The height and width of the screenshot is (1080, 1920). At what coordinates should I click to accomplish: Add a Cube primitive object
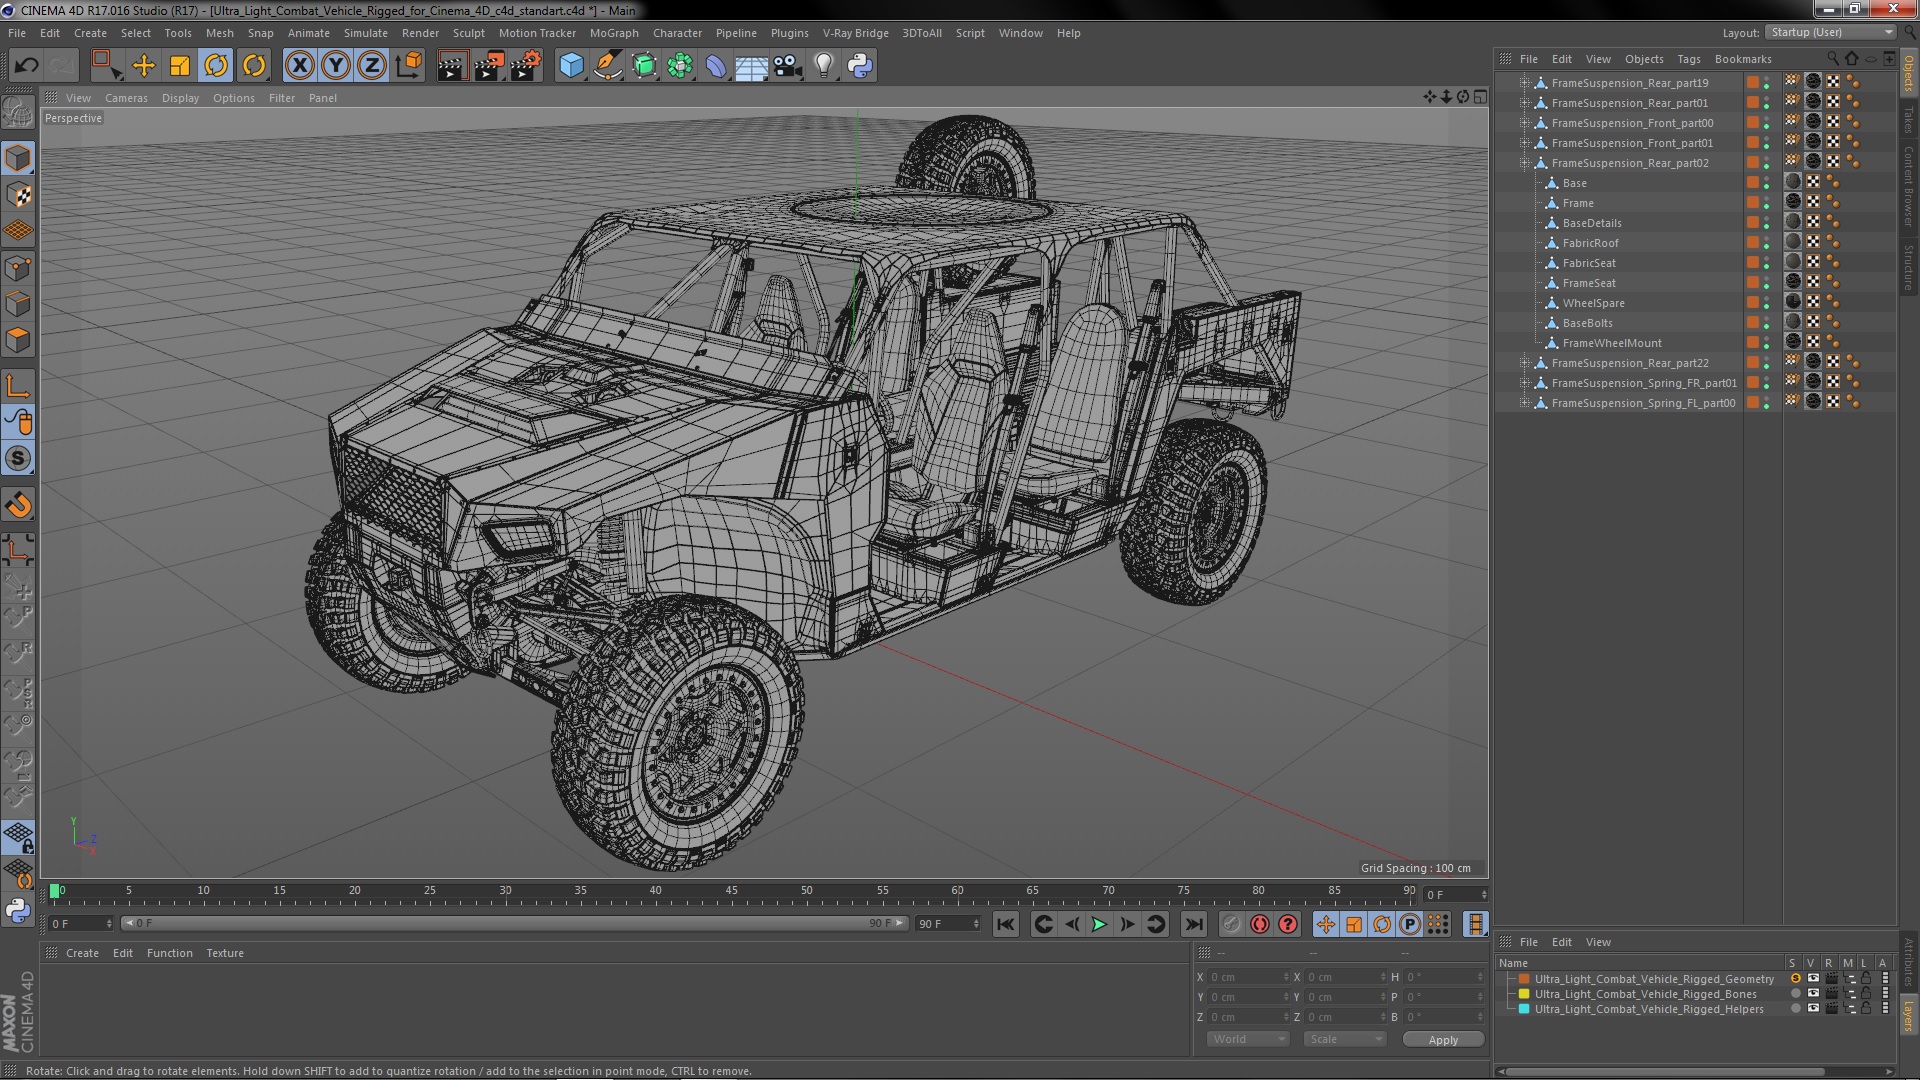pos(571,66)
